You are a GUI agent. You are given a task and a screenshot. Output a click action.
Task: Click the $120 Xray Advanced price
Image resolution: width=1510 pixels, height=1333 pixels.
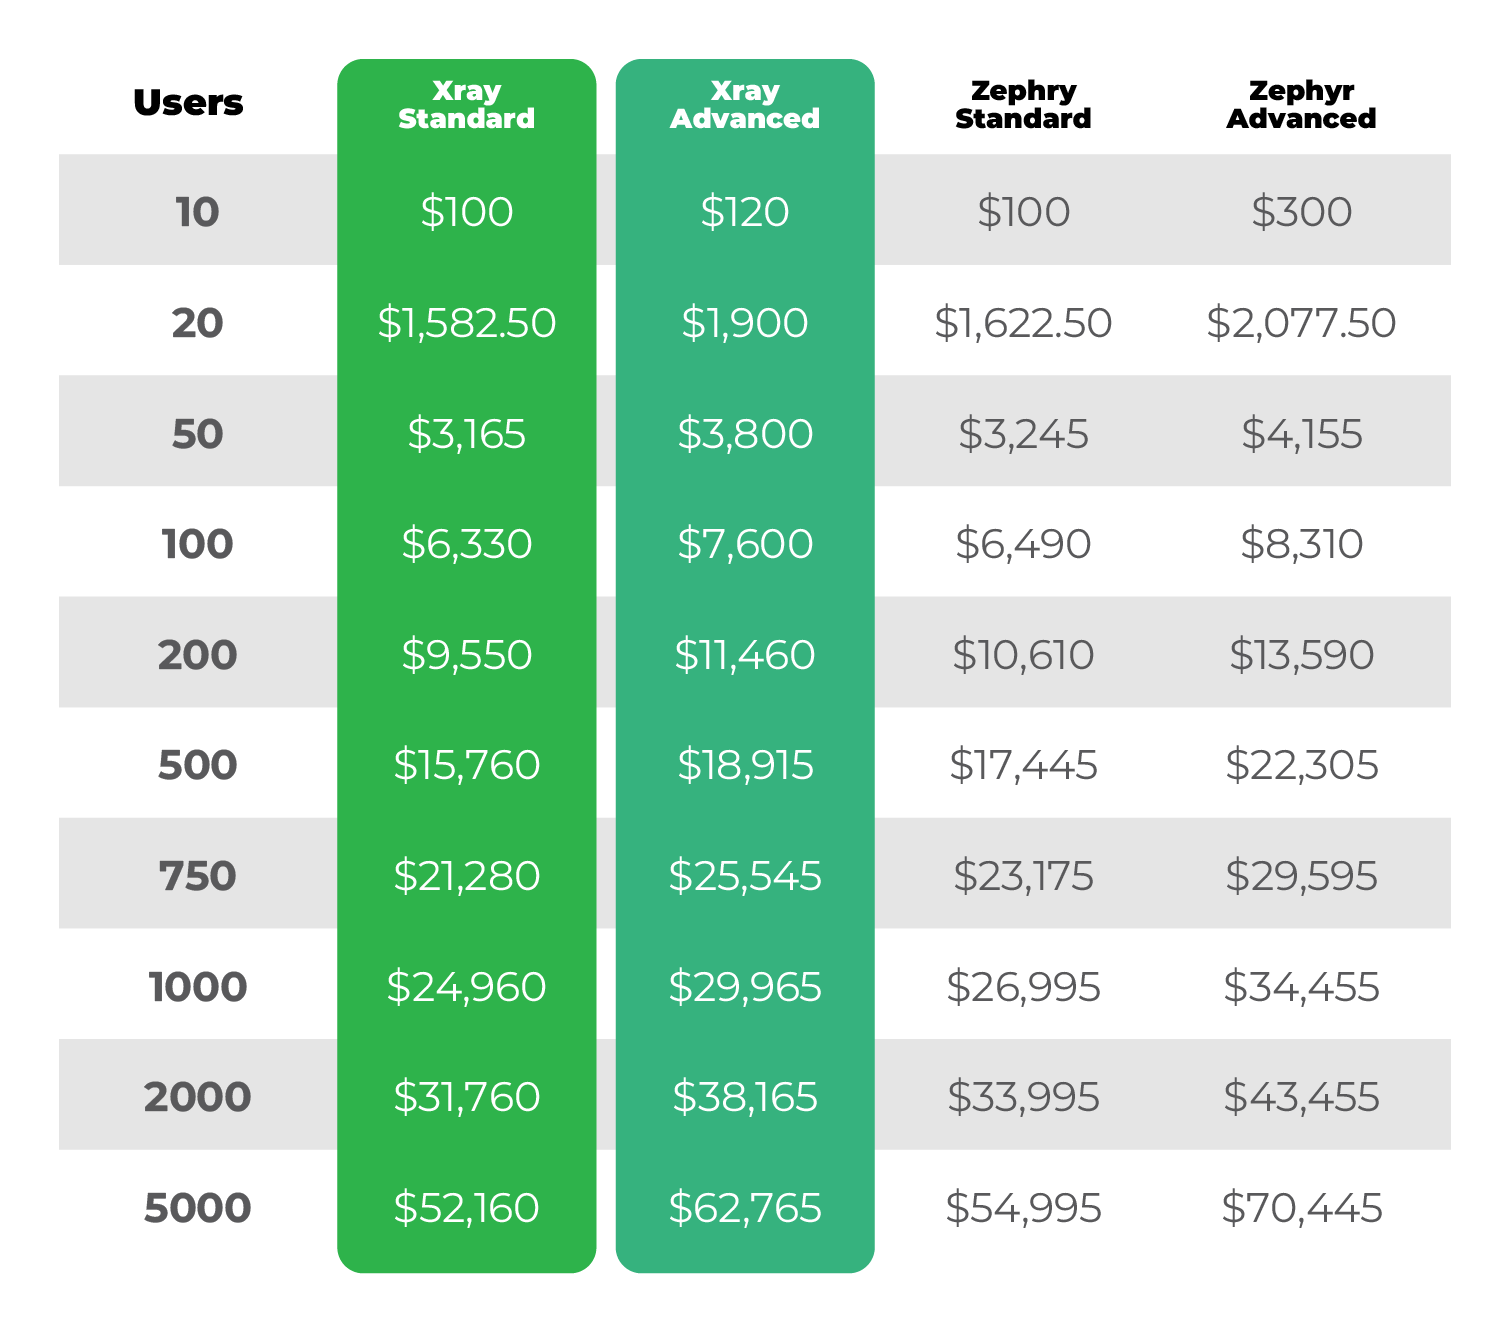coord(745,212)
